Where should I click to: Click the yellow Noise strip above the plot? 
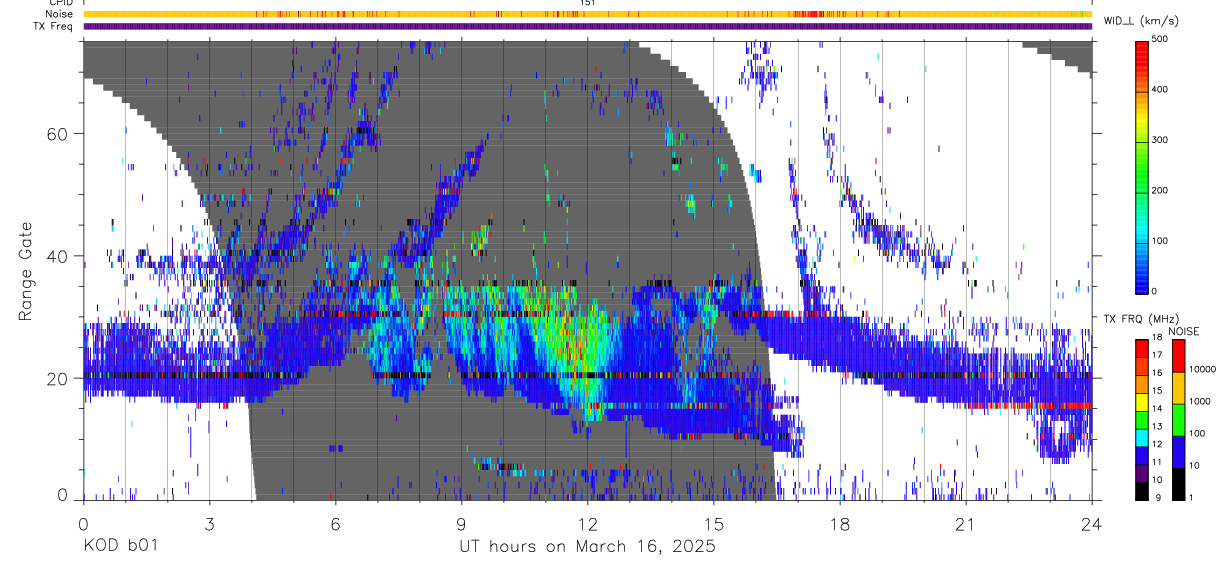587,14
